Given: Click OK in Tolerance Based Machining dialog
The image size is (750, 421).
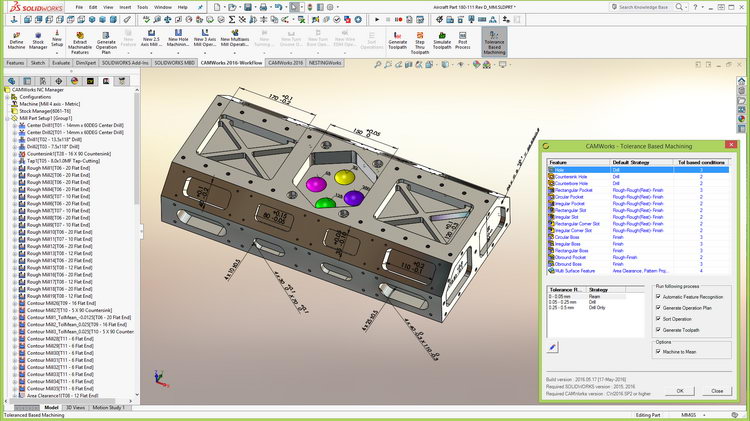Looking at the screenshot, I should pos(680,390).
